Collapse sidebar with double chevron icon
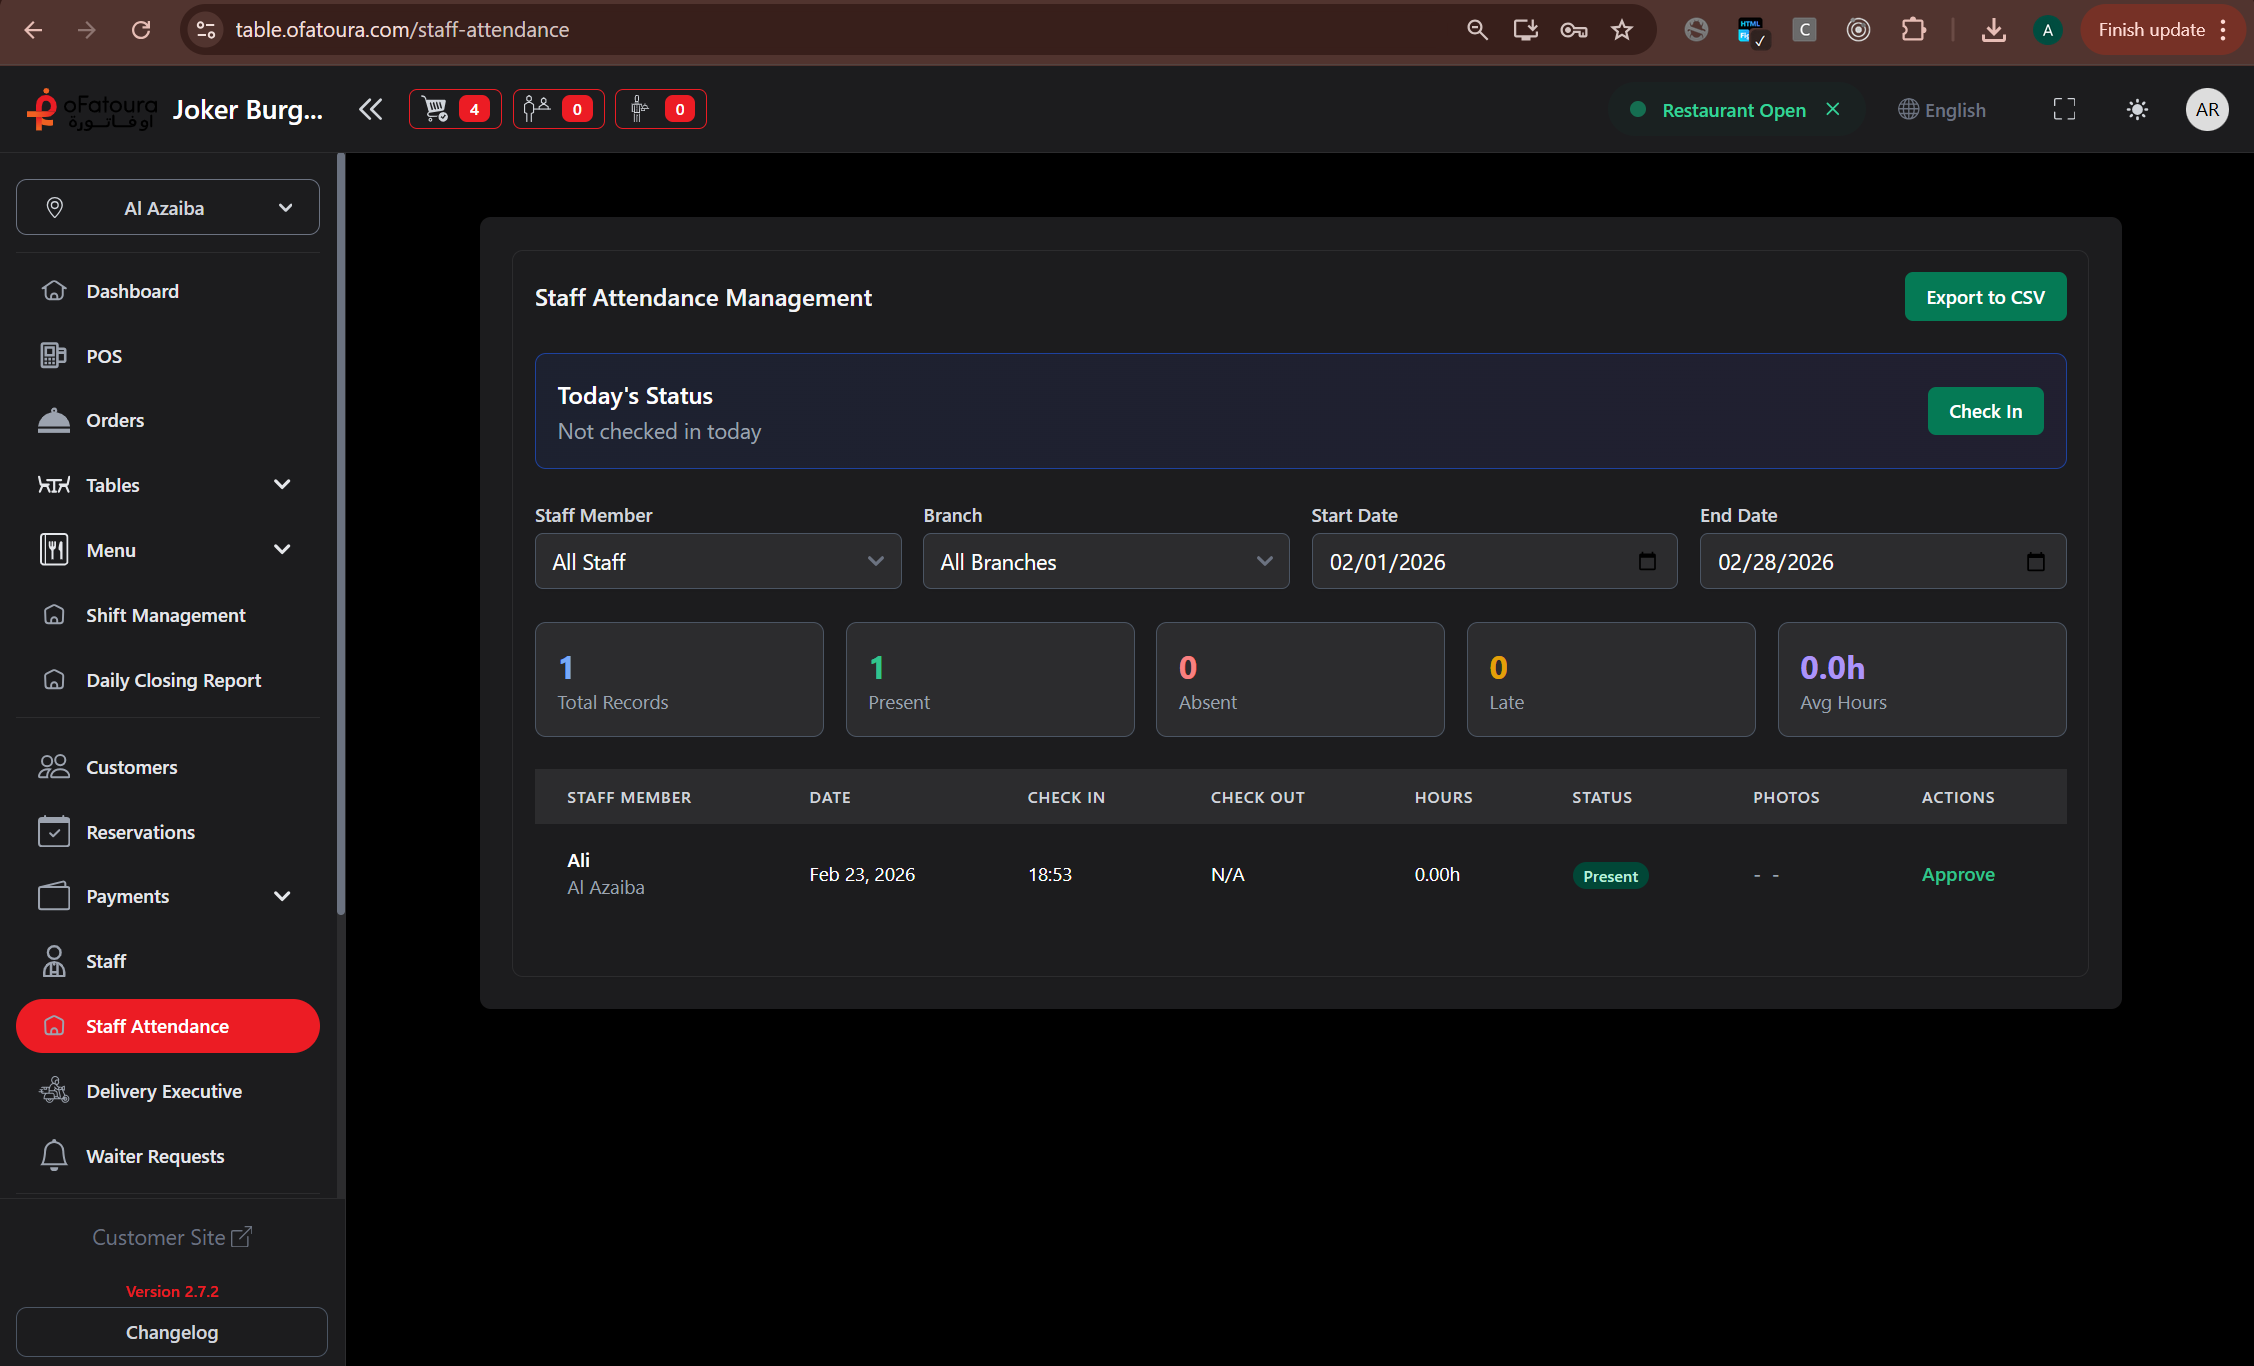Viewport: 2254px width, 1366px height. [x=370, y=109]
